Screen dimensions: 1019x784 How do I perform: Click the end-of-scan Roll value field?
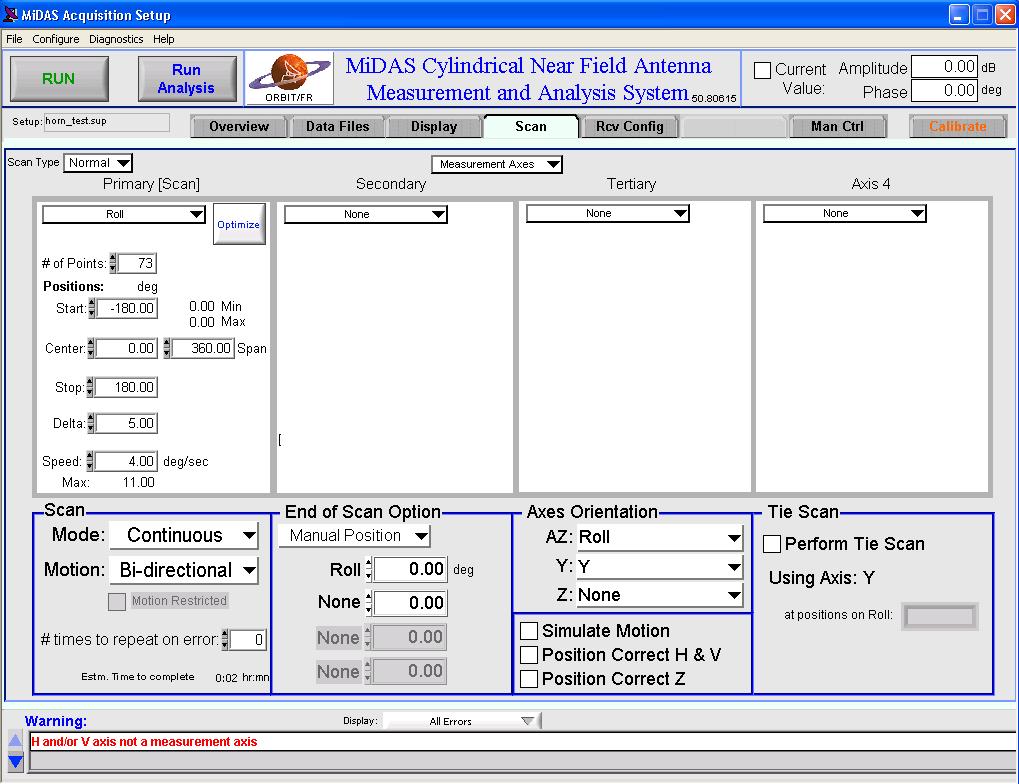411,569
